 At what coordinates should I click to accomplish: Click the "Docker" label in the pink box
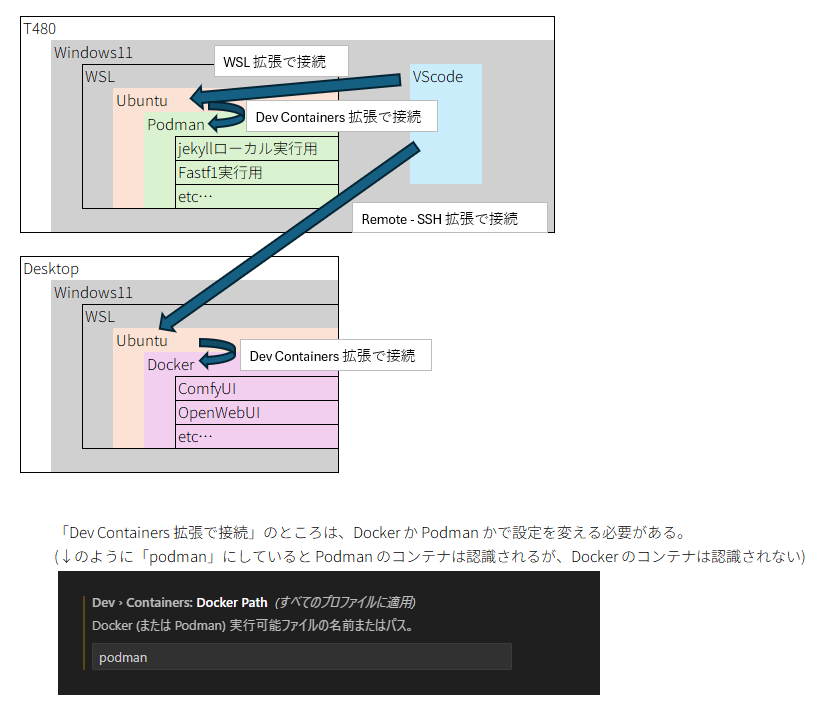(x=171, y=365)
